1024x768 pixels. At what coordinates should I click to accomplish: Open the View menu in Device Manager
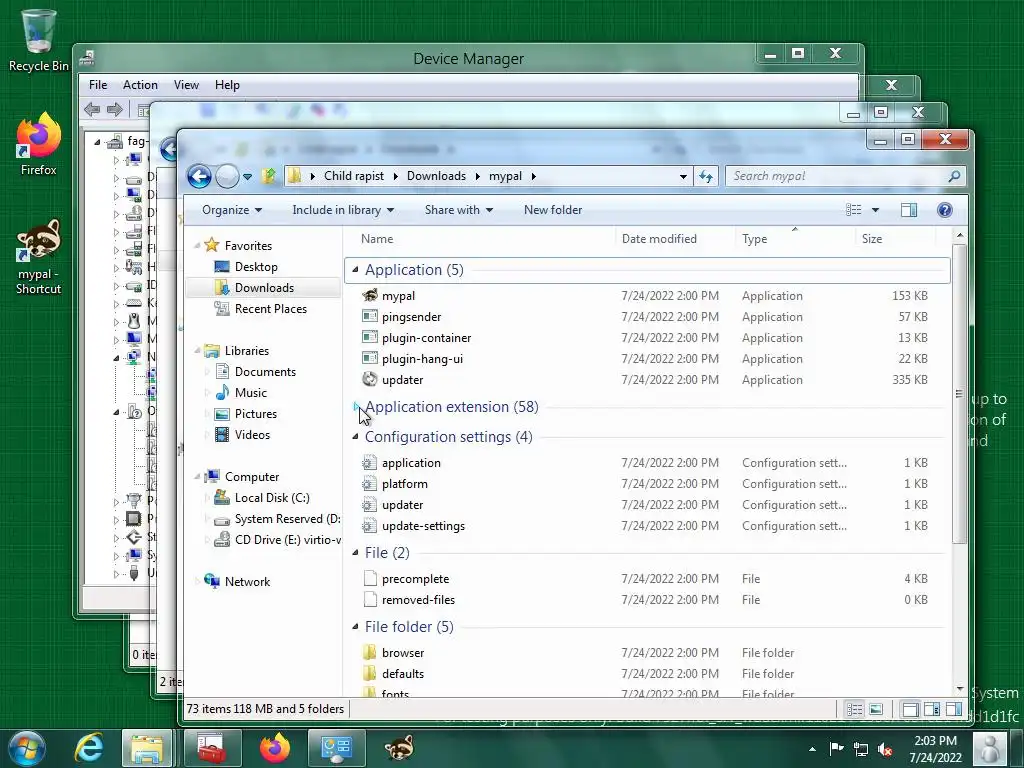(x=186, y=85)
